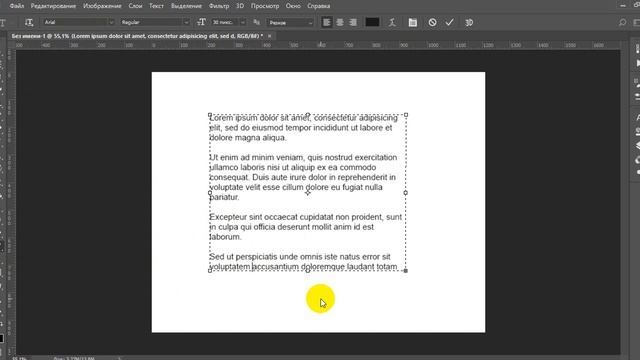Select the Без имени-1 document tab
This screenshot has height=360, width=640.
click(137, 36)
